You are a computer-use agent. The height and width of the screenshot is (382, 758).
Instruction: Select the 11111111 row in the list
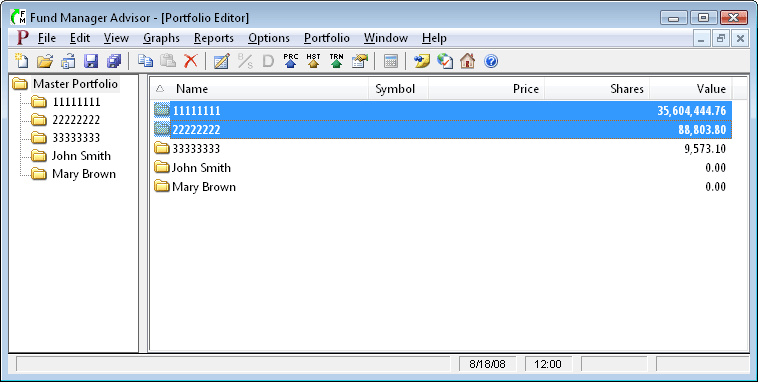click(x=442, y=110)
